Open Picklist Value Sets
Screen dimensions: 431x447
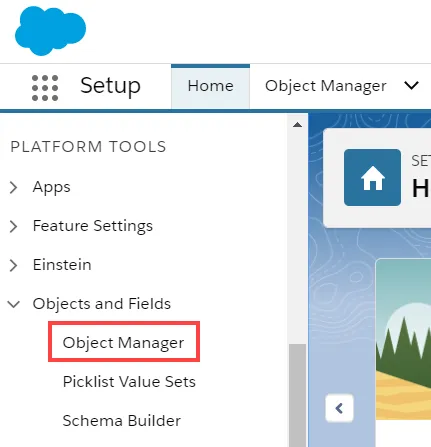pos(129,381)
